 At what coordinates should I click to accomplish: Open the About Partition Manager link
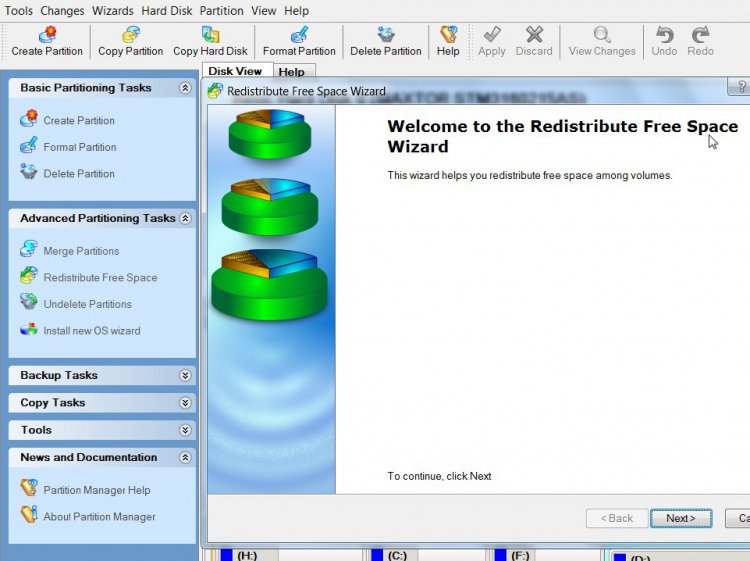pos(99,517)
